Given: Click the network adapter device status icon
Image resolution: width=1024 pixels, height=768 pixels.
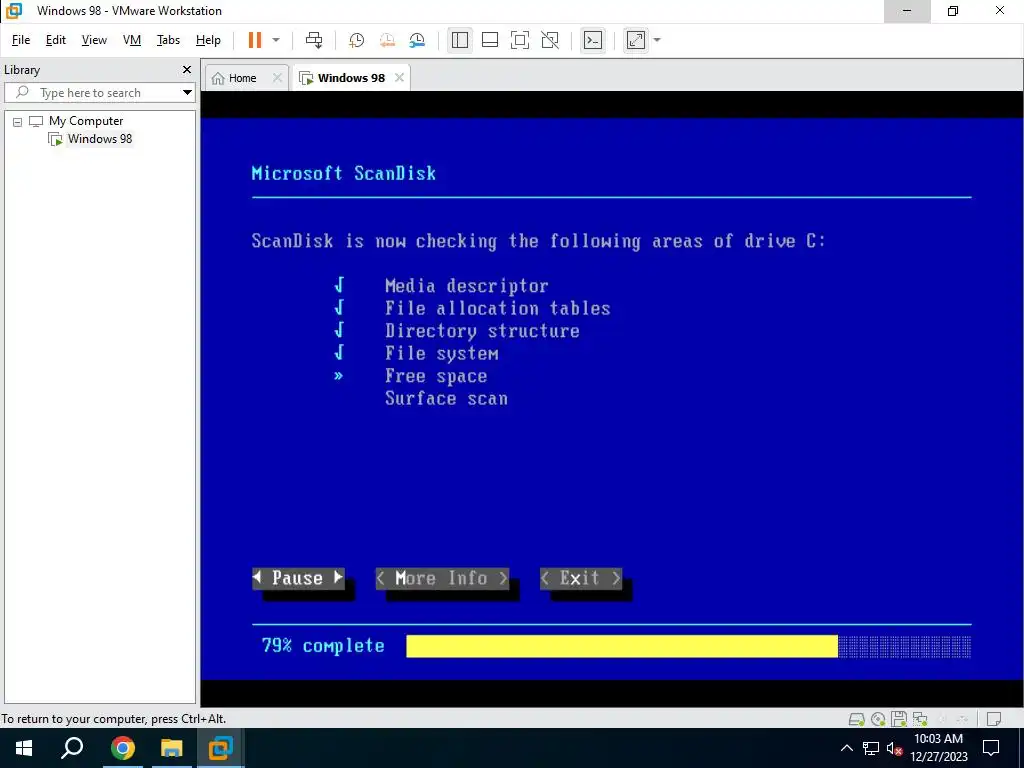Looking at the screenshot, I should click(x=920, y=719).
